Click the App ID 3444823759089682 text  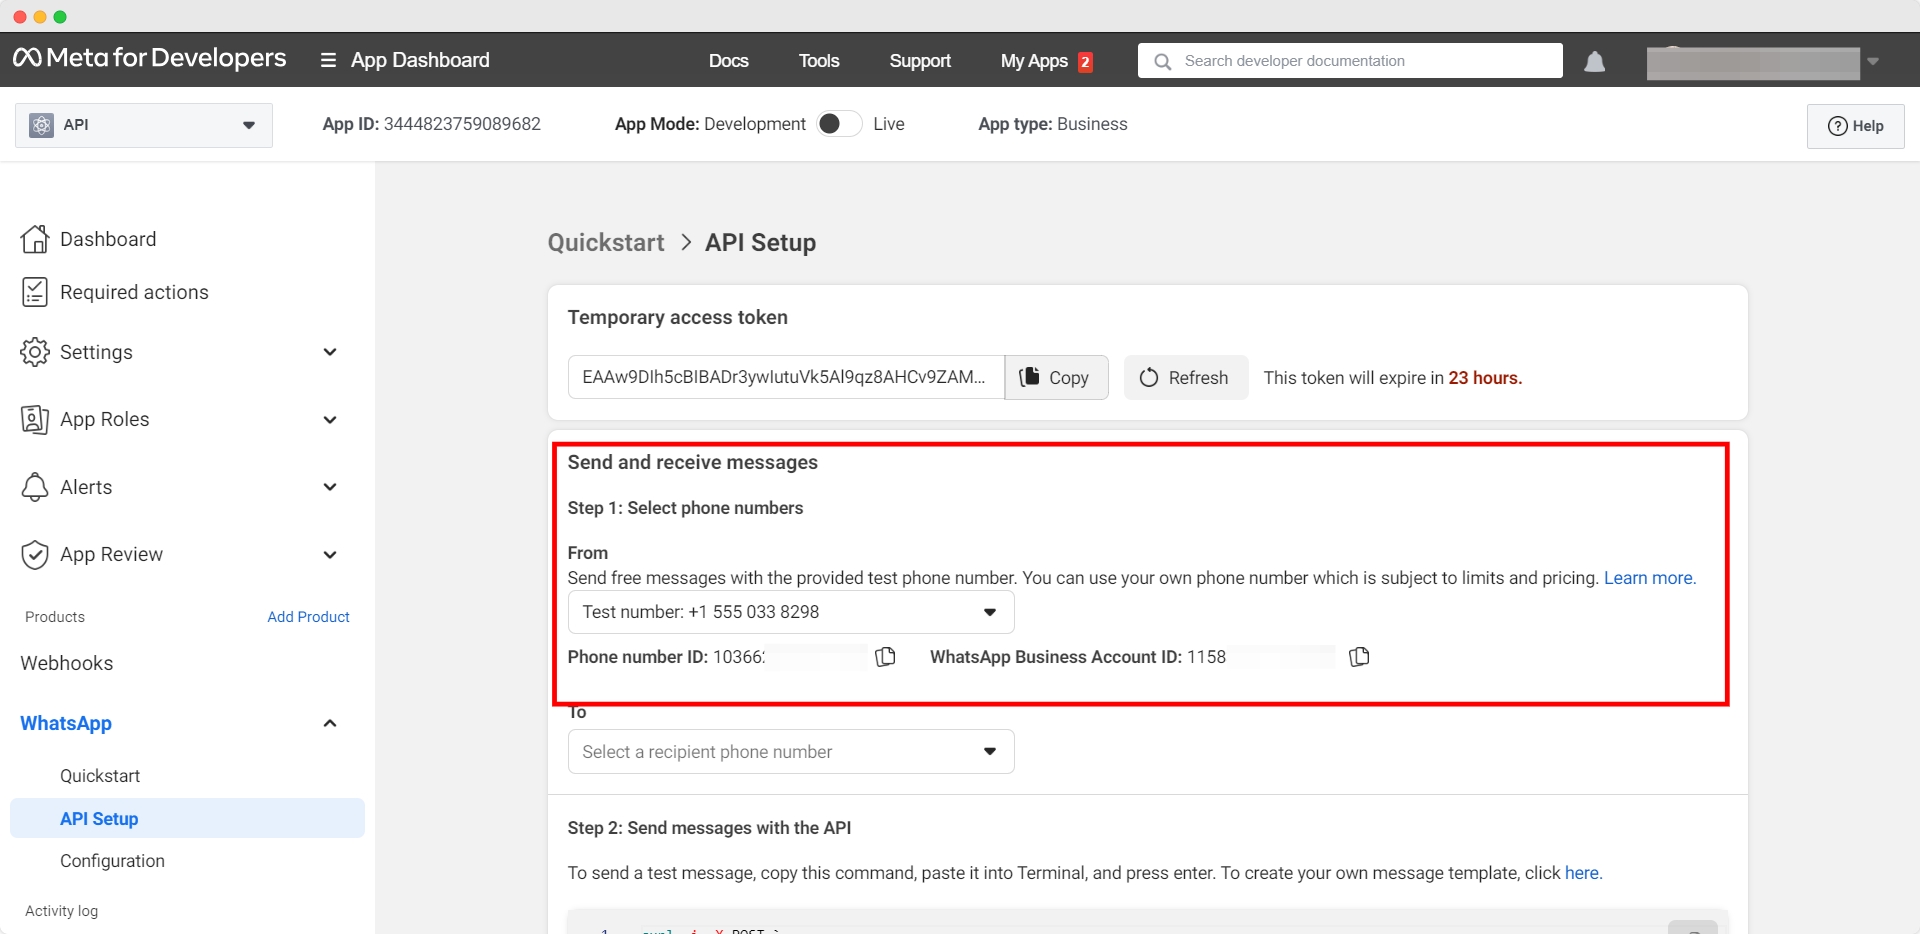431,124
